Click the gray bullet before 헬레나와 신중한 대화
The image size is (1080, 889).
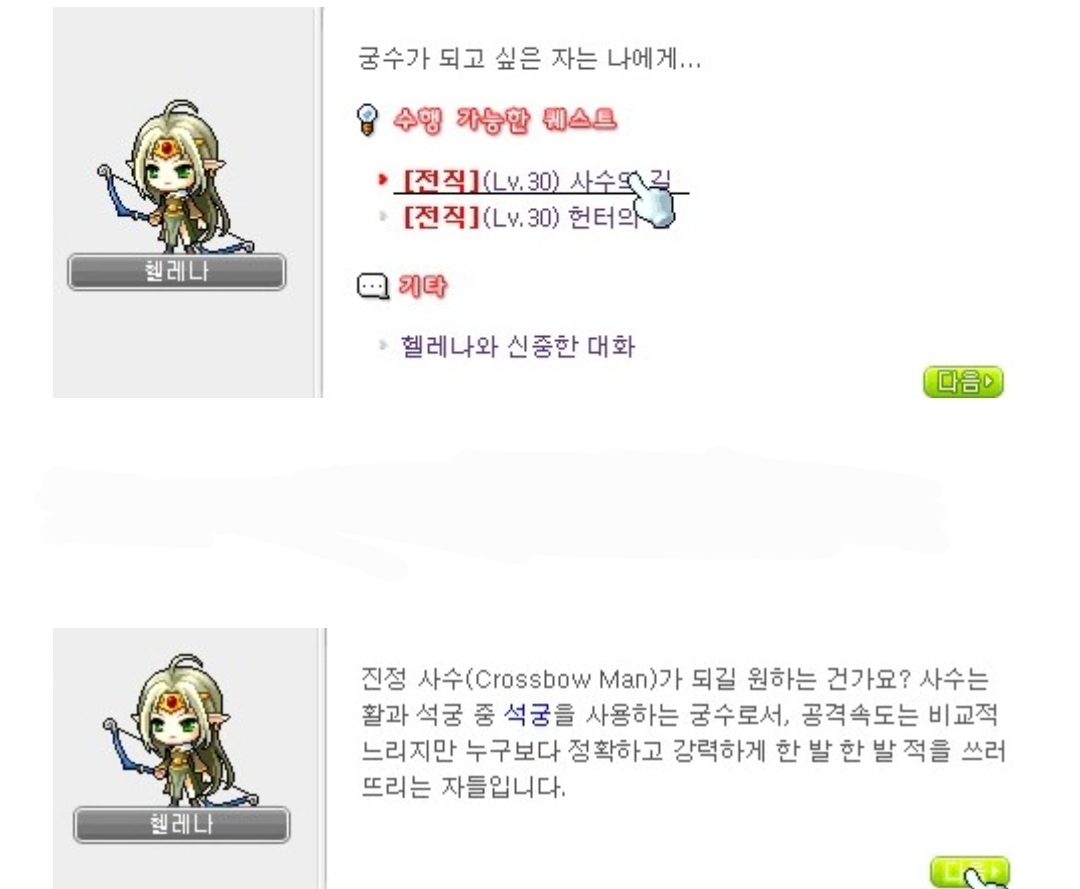[383, 344]
